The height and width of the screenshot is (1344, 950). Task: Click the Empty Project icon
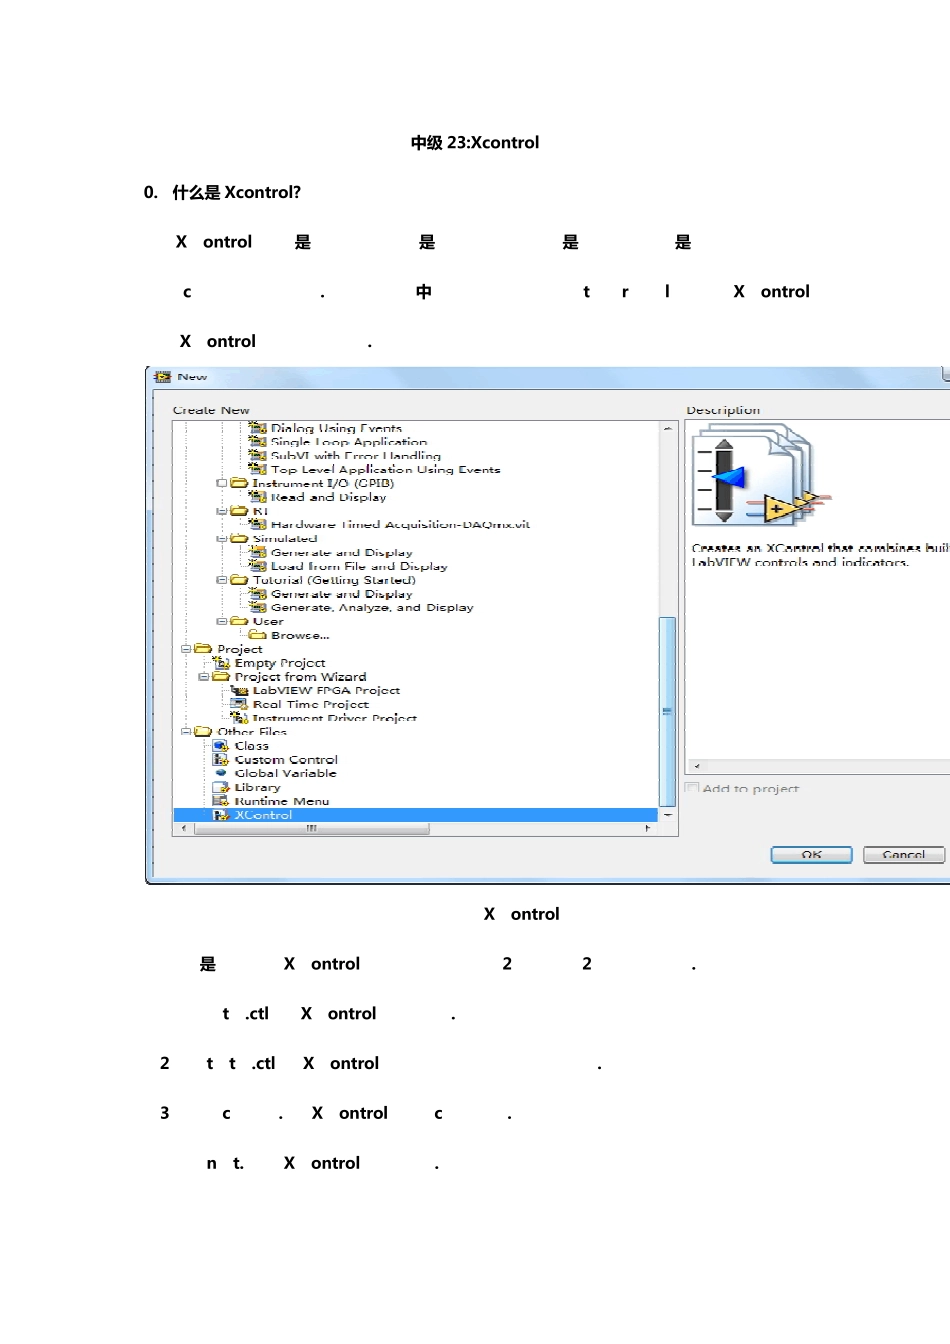(x=221, y=663)
